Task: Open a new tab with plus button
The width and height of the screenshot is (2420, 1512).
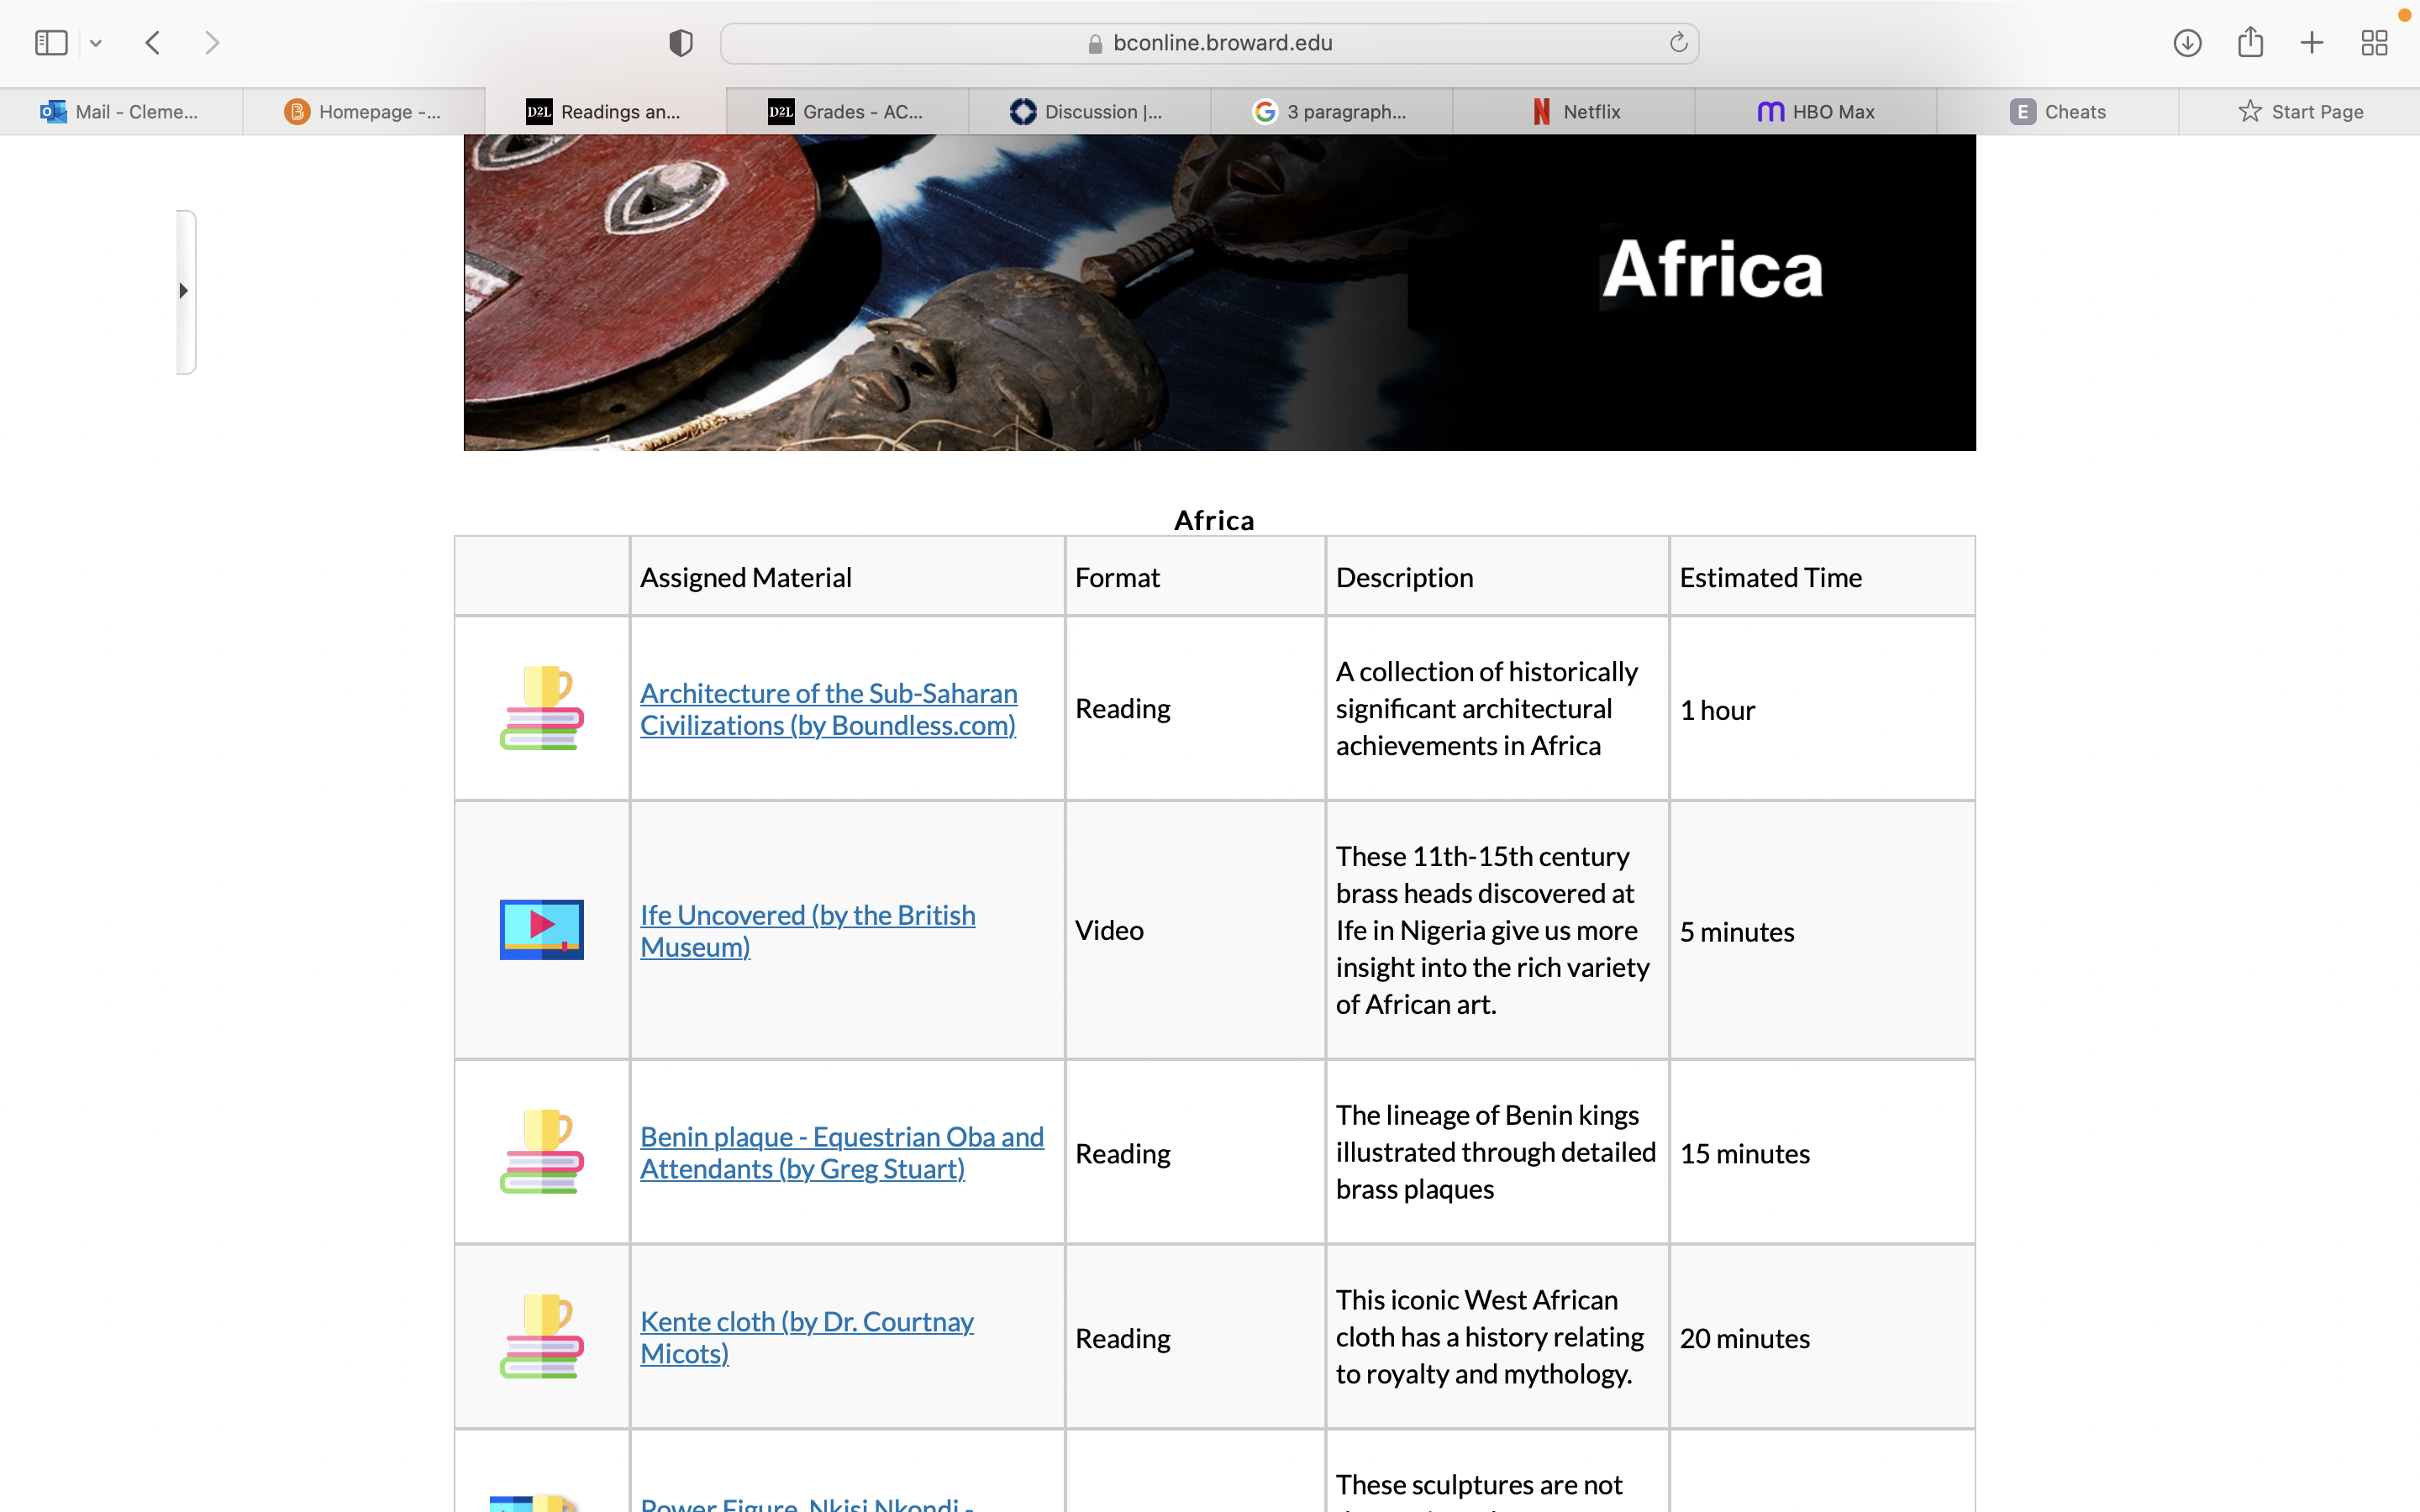Action: click(x=2312, y=43)
